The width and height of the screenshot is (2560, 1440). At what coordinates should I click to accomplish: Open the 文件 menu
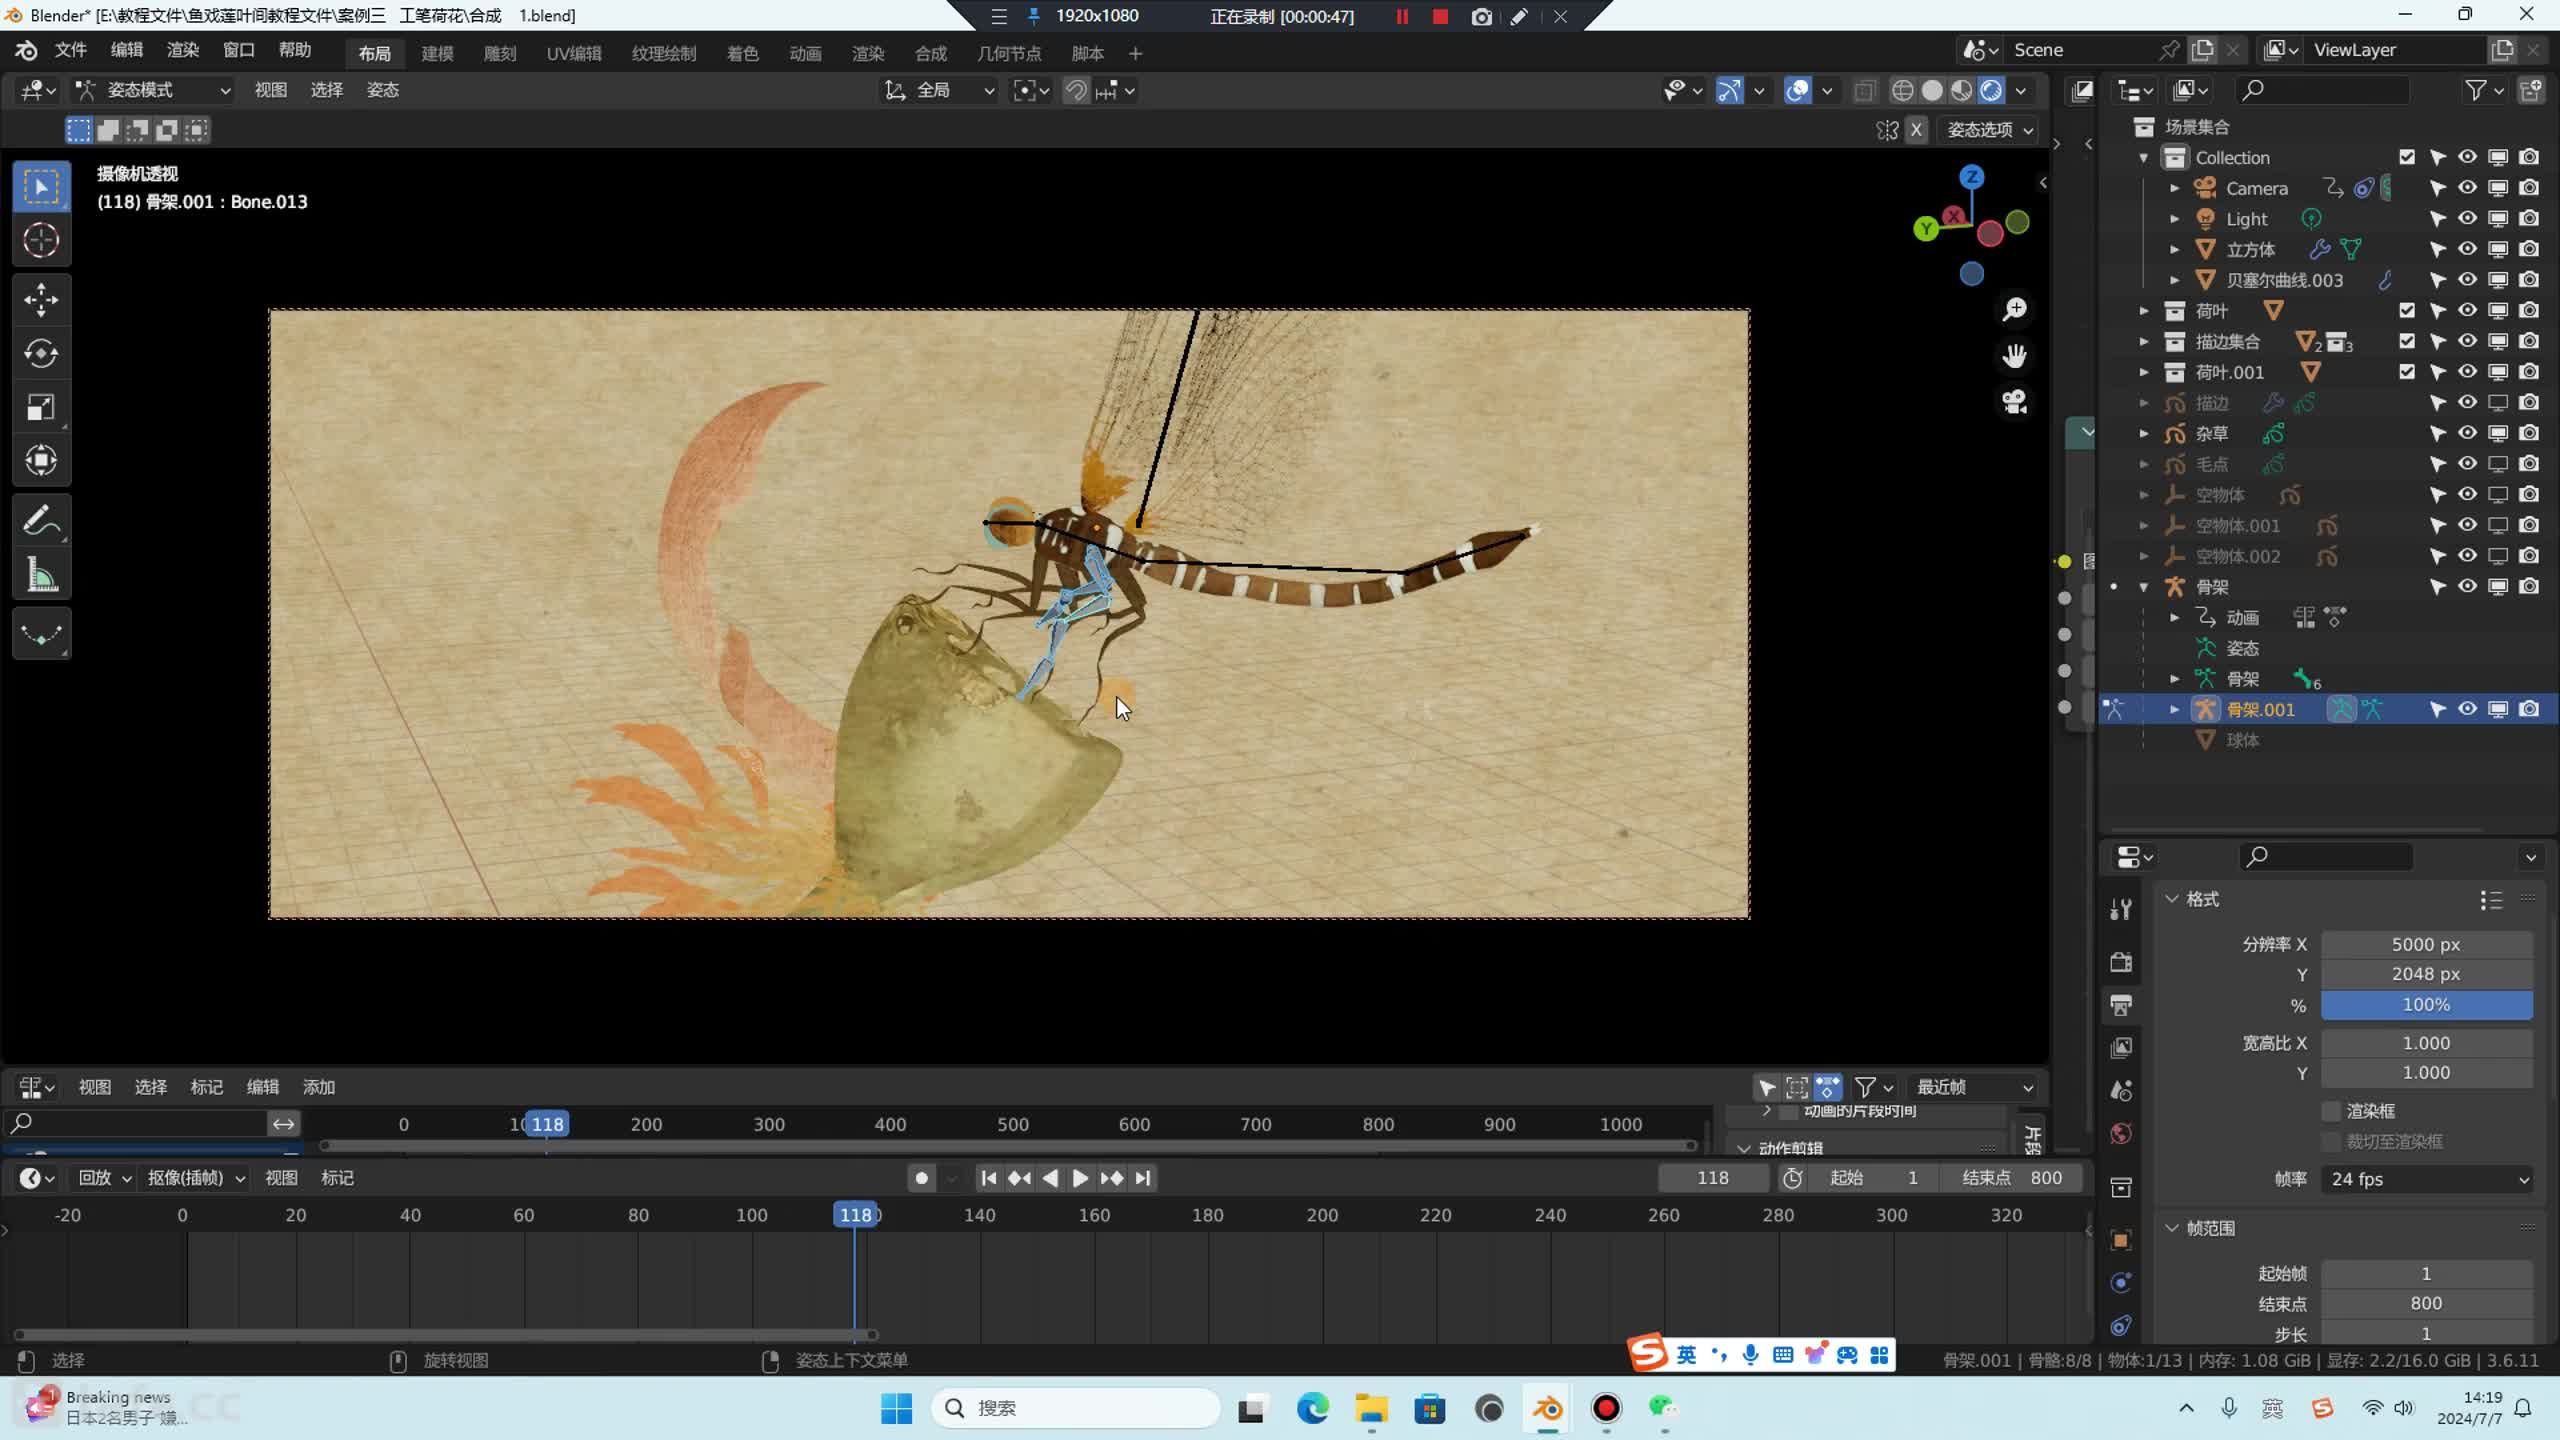(70, 50)
